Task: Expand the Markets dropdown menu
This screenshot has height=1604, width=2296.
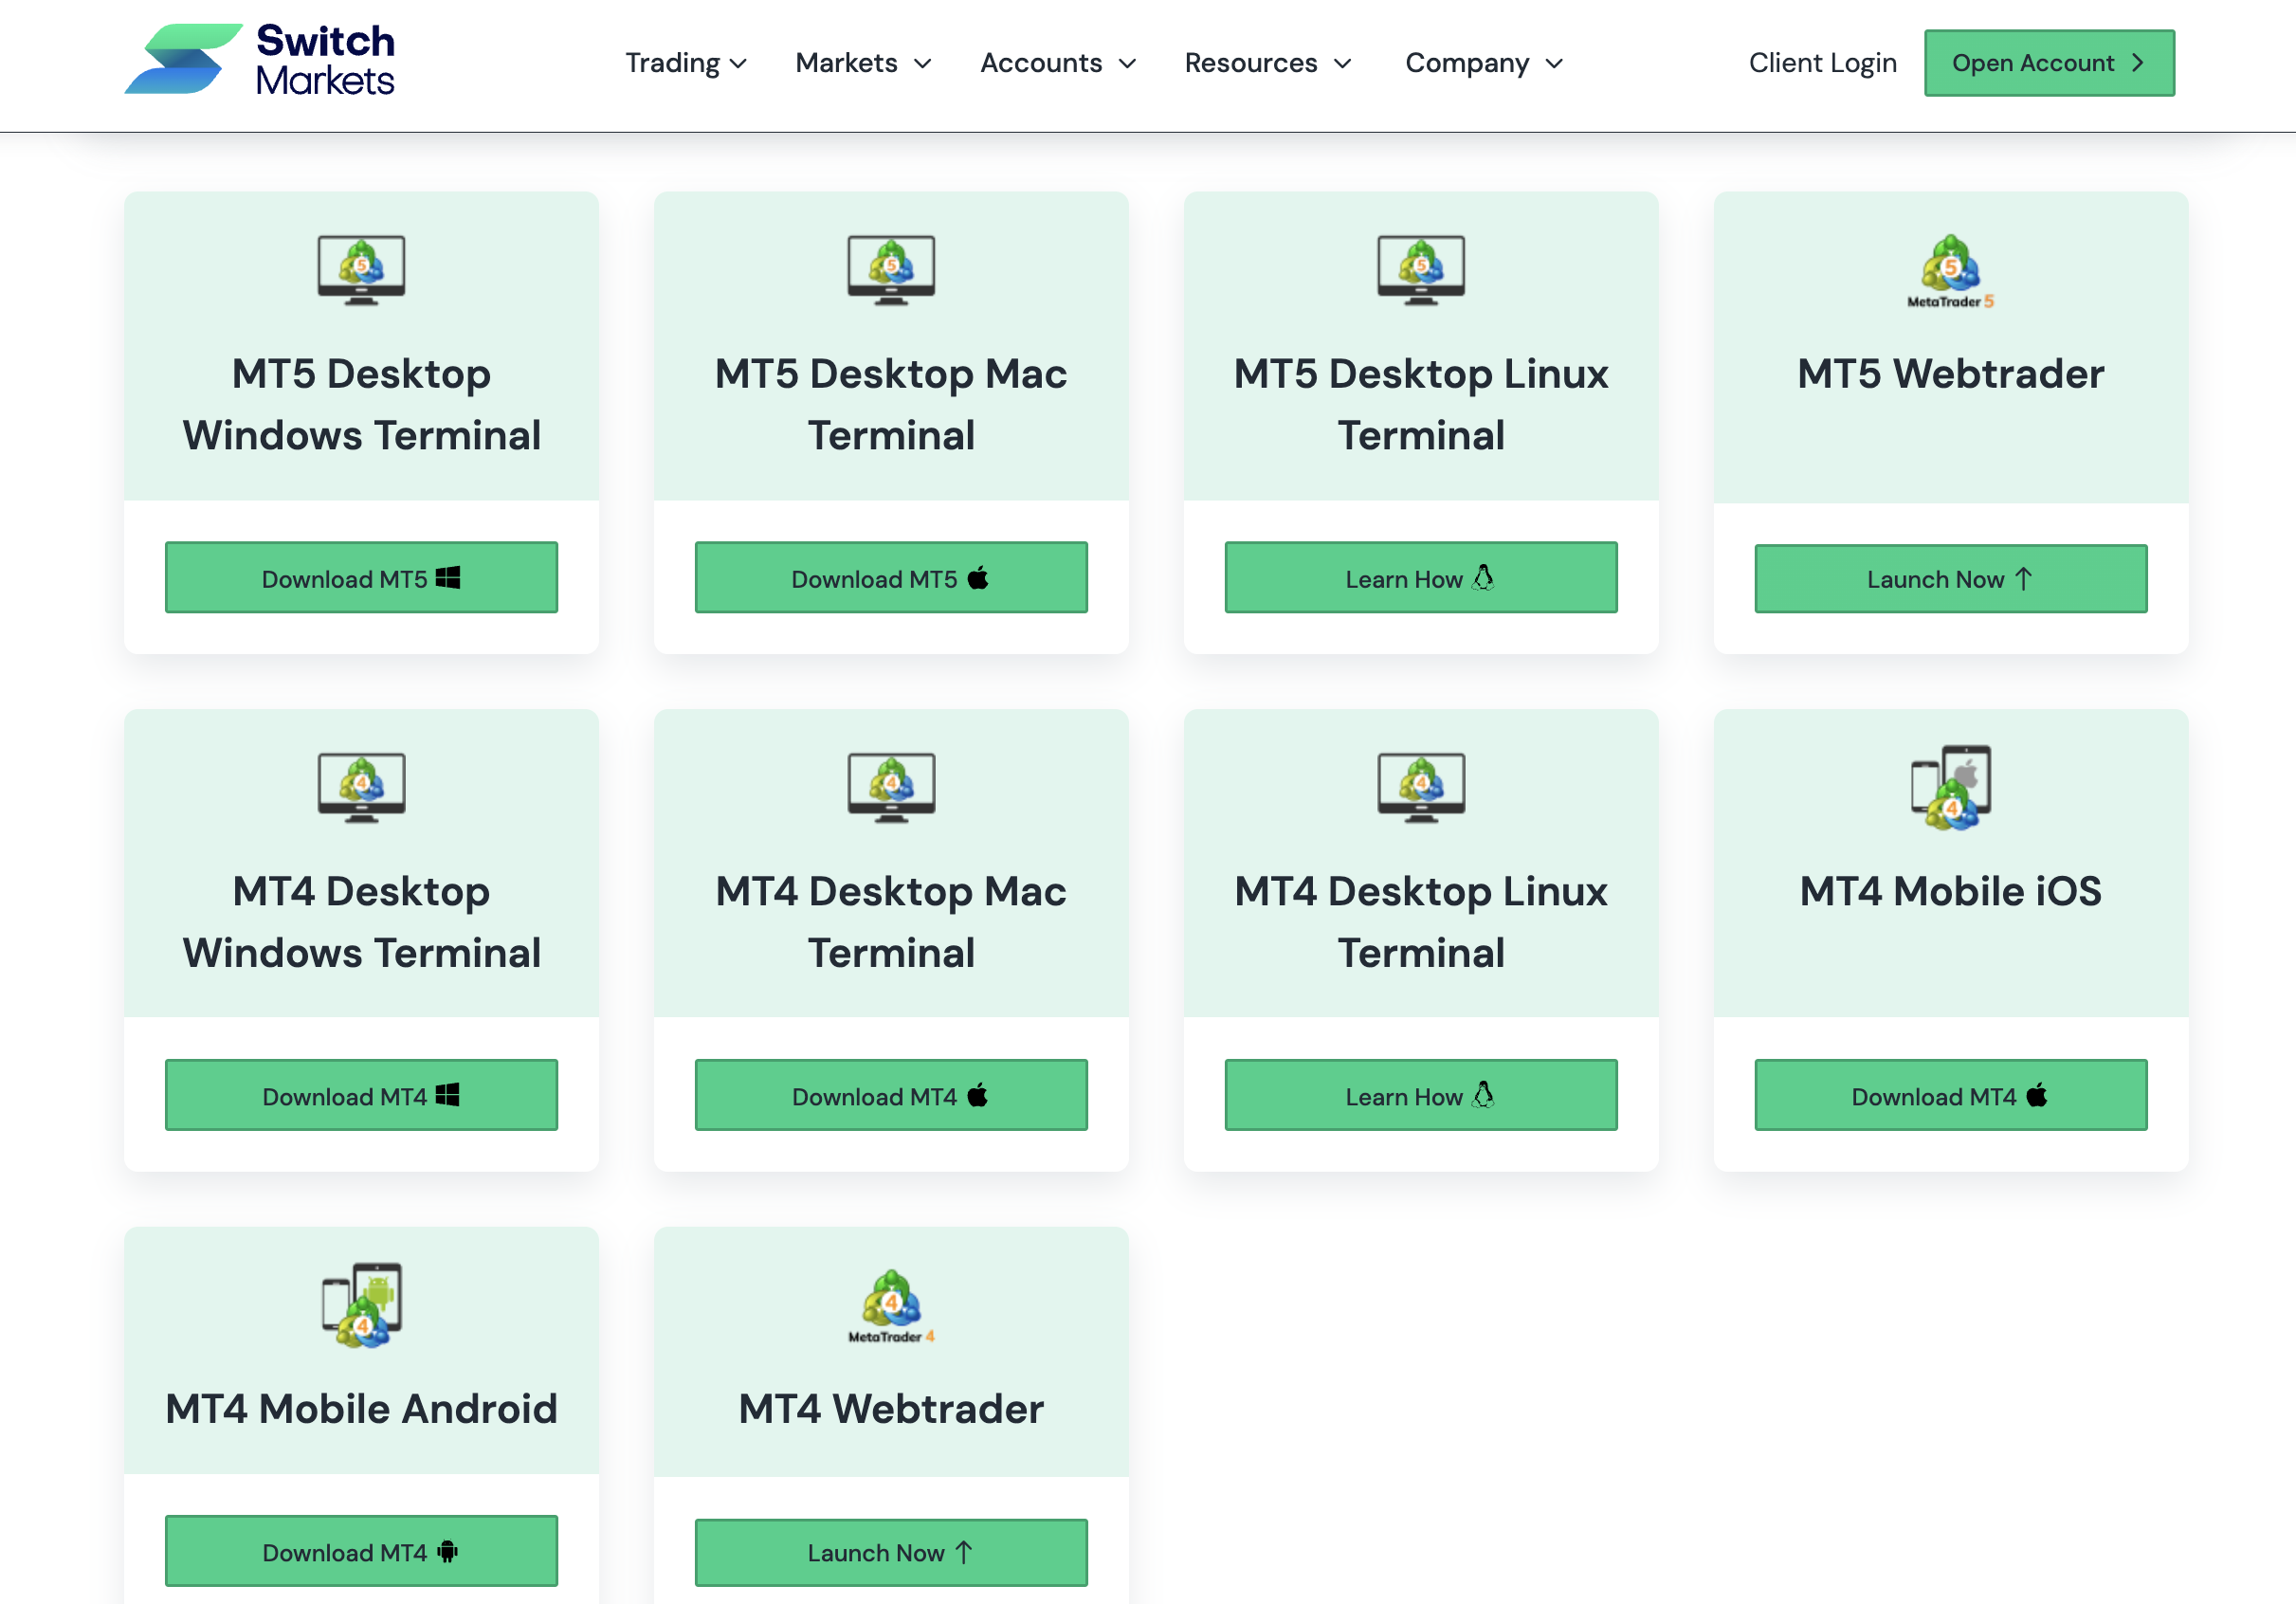Action: pyautogui.click(x=863, y=63)
